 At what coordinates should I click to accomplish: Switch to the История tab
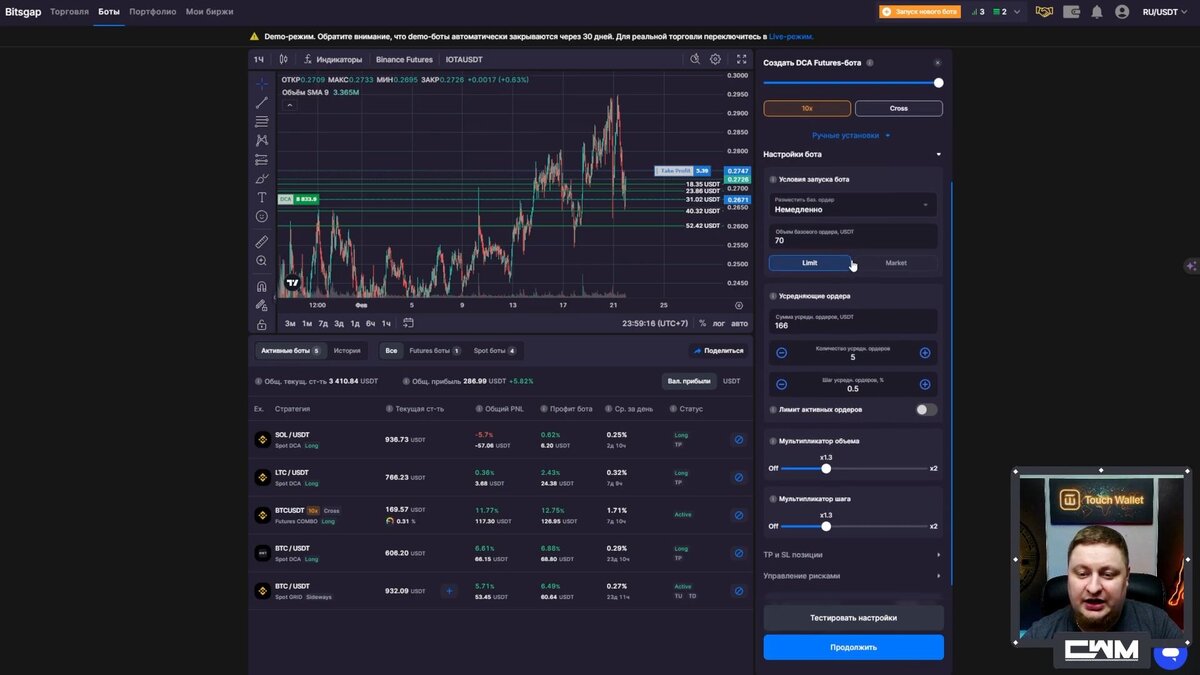point(347,351)
